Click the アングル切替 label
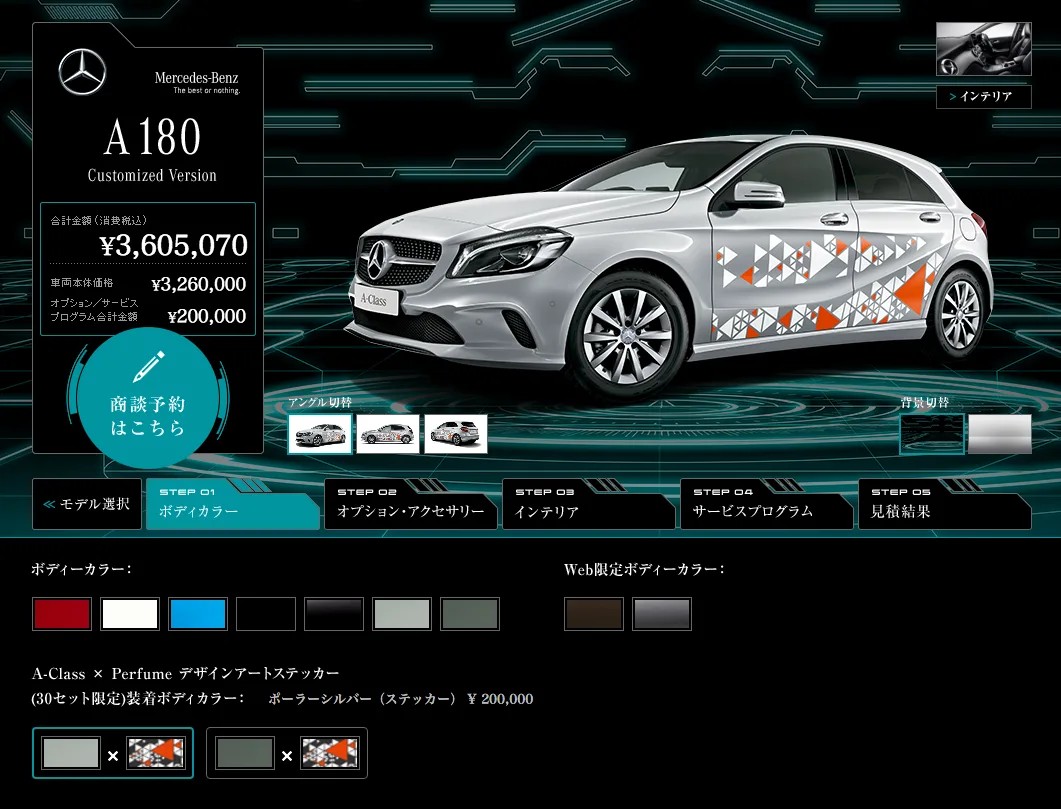Image resolution: width=1061 pixels, height=809 pixels. click(x=320, y=402)
